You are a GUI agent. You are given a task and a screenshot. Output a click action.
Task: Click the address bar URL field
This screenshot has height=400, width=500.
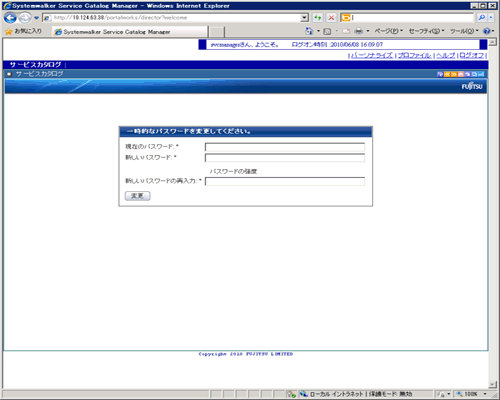coord(172,18)
